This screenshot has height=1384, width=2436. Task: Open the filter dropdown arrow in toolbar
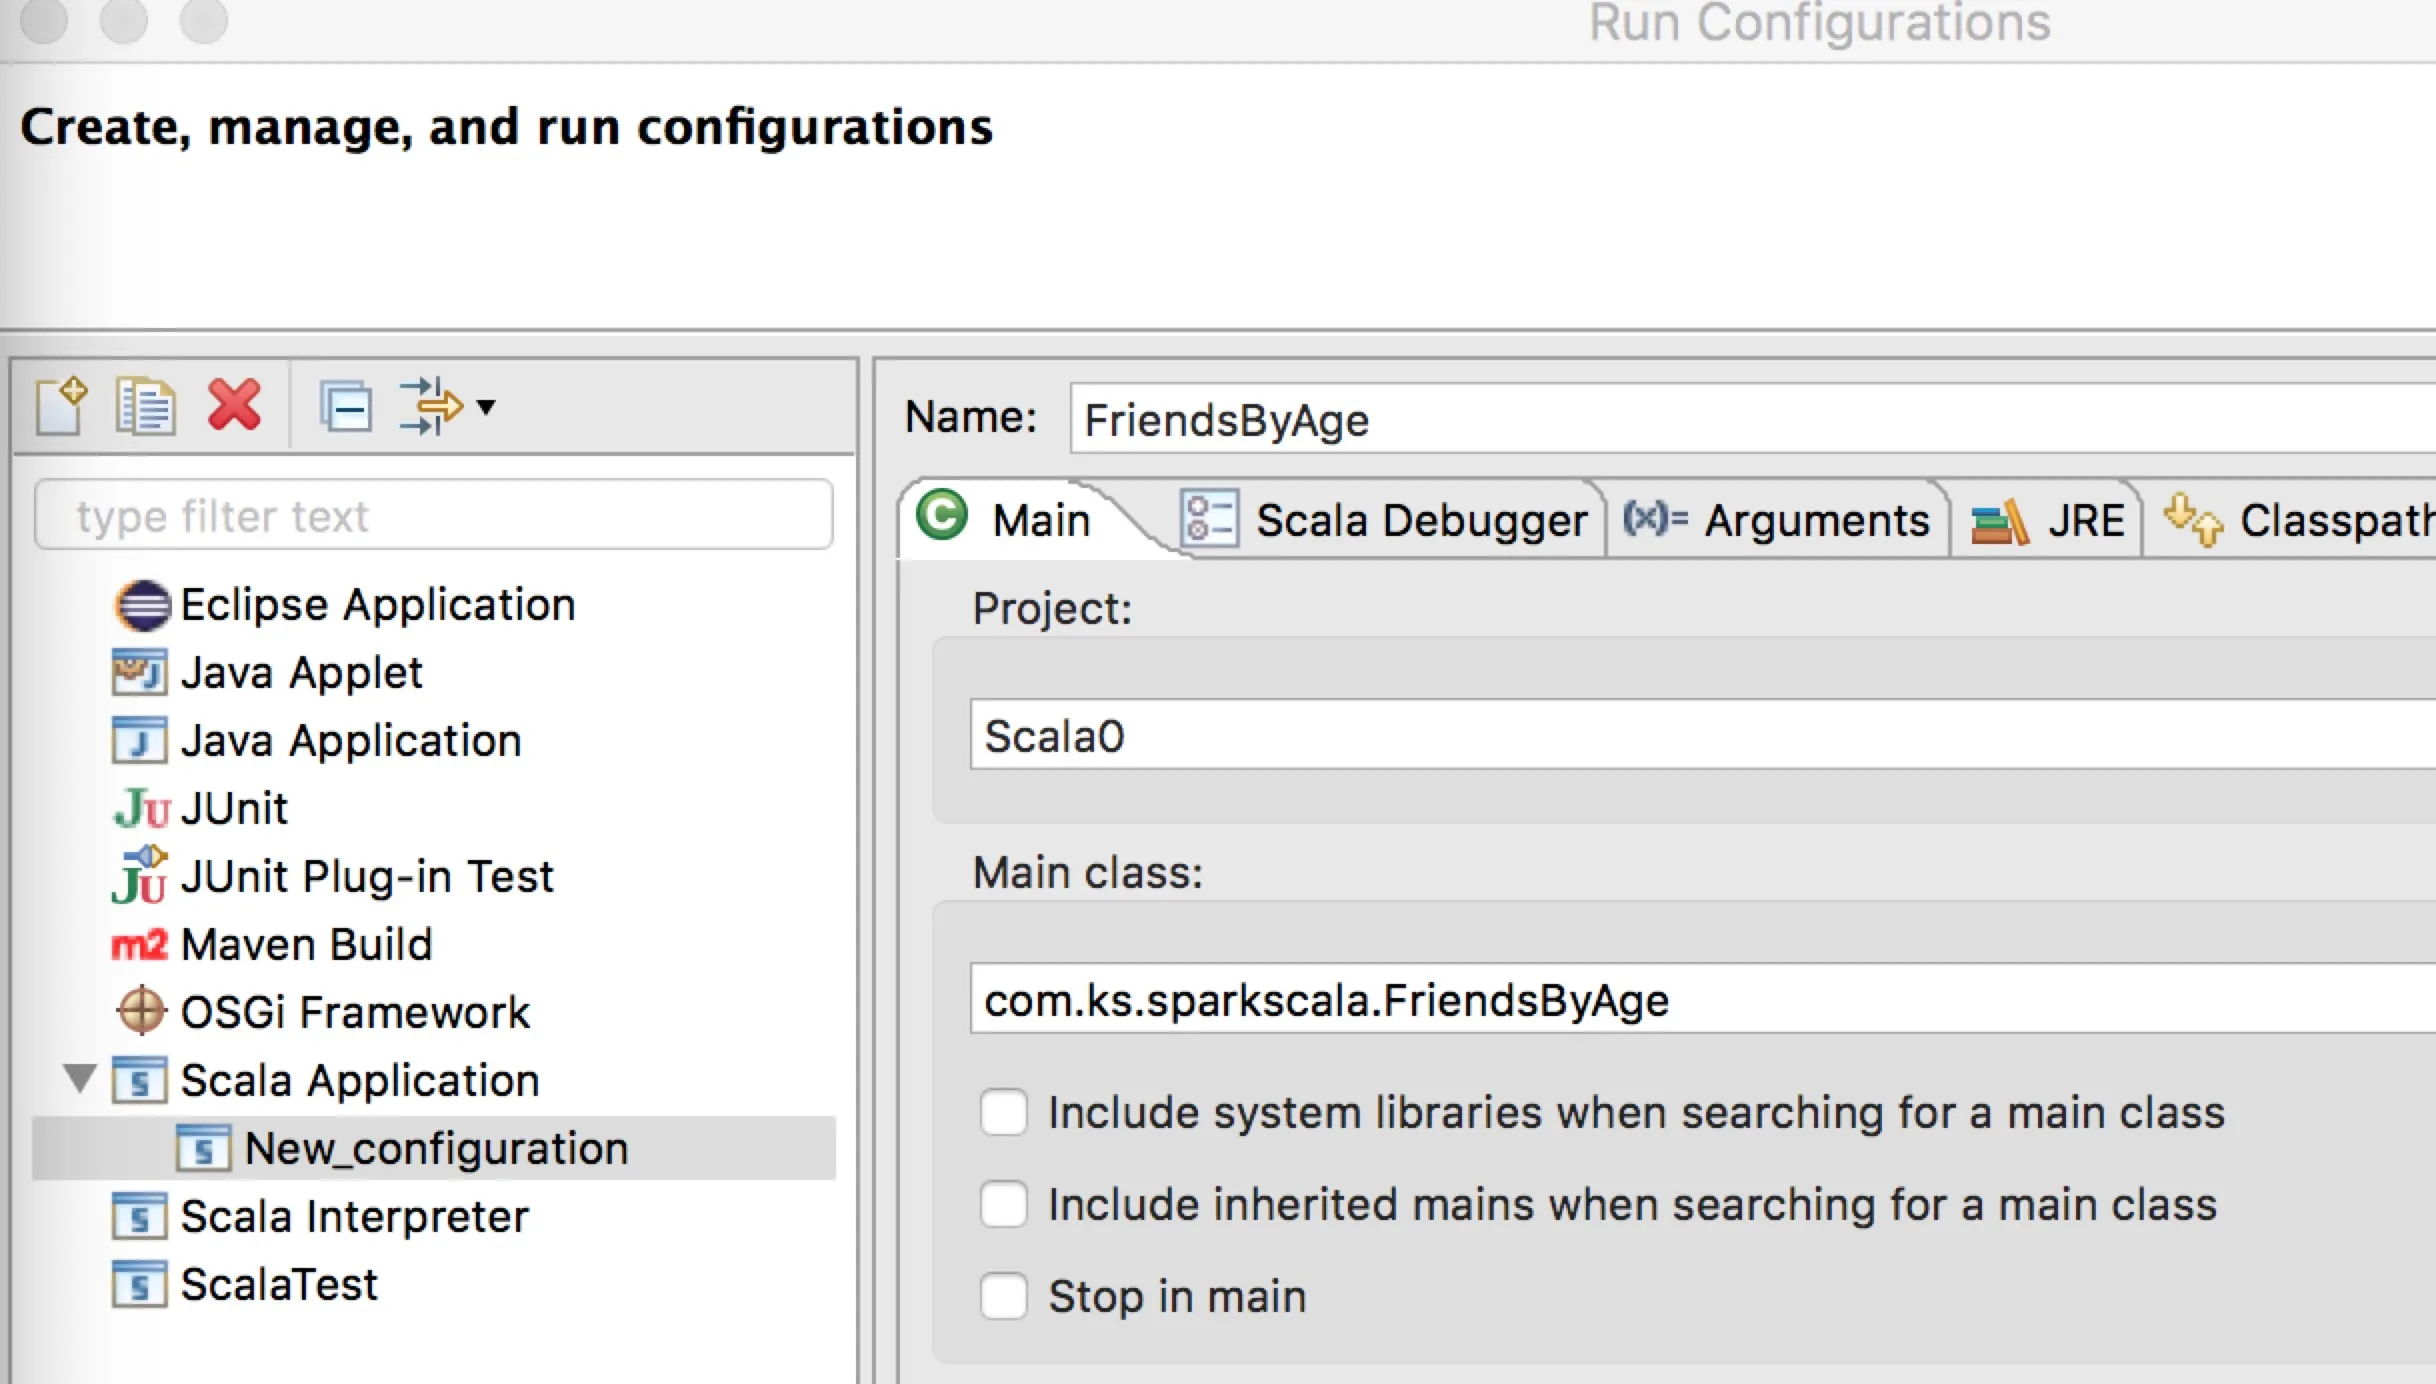(486, 407)
